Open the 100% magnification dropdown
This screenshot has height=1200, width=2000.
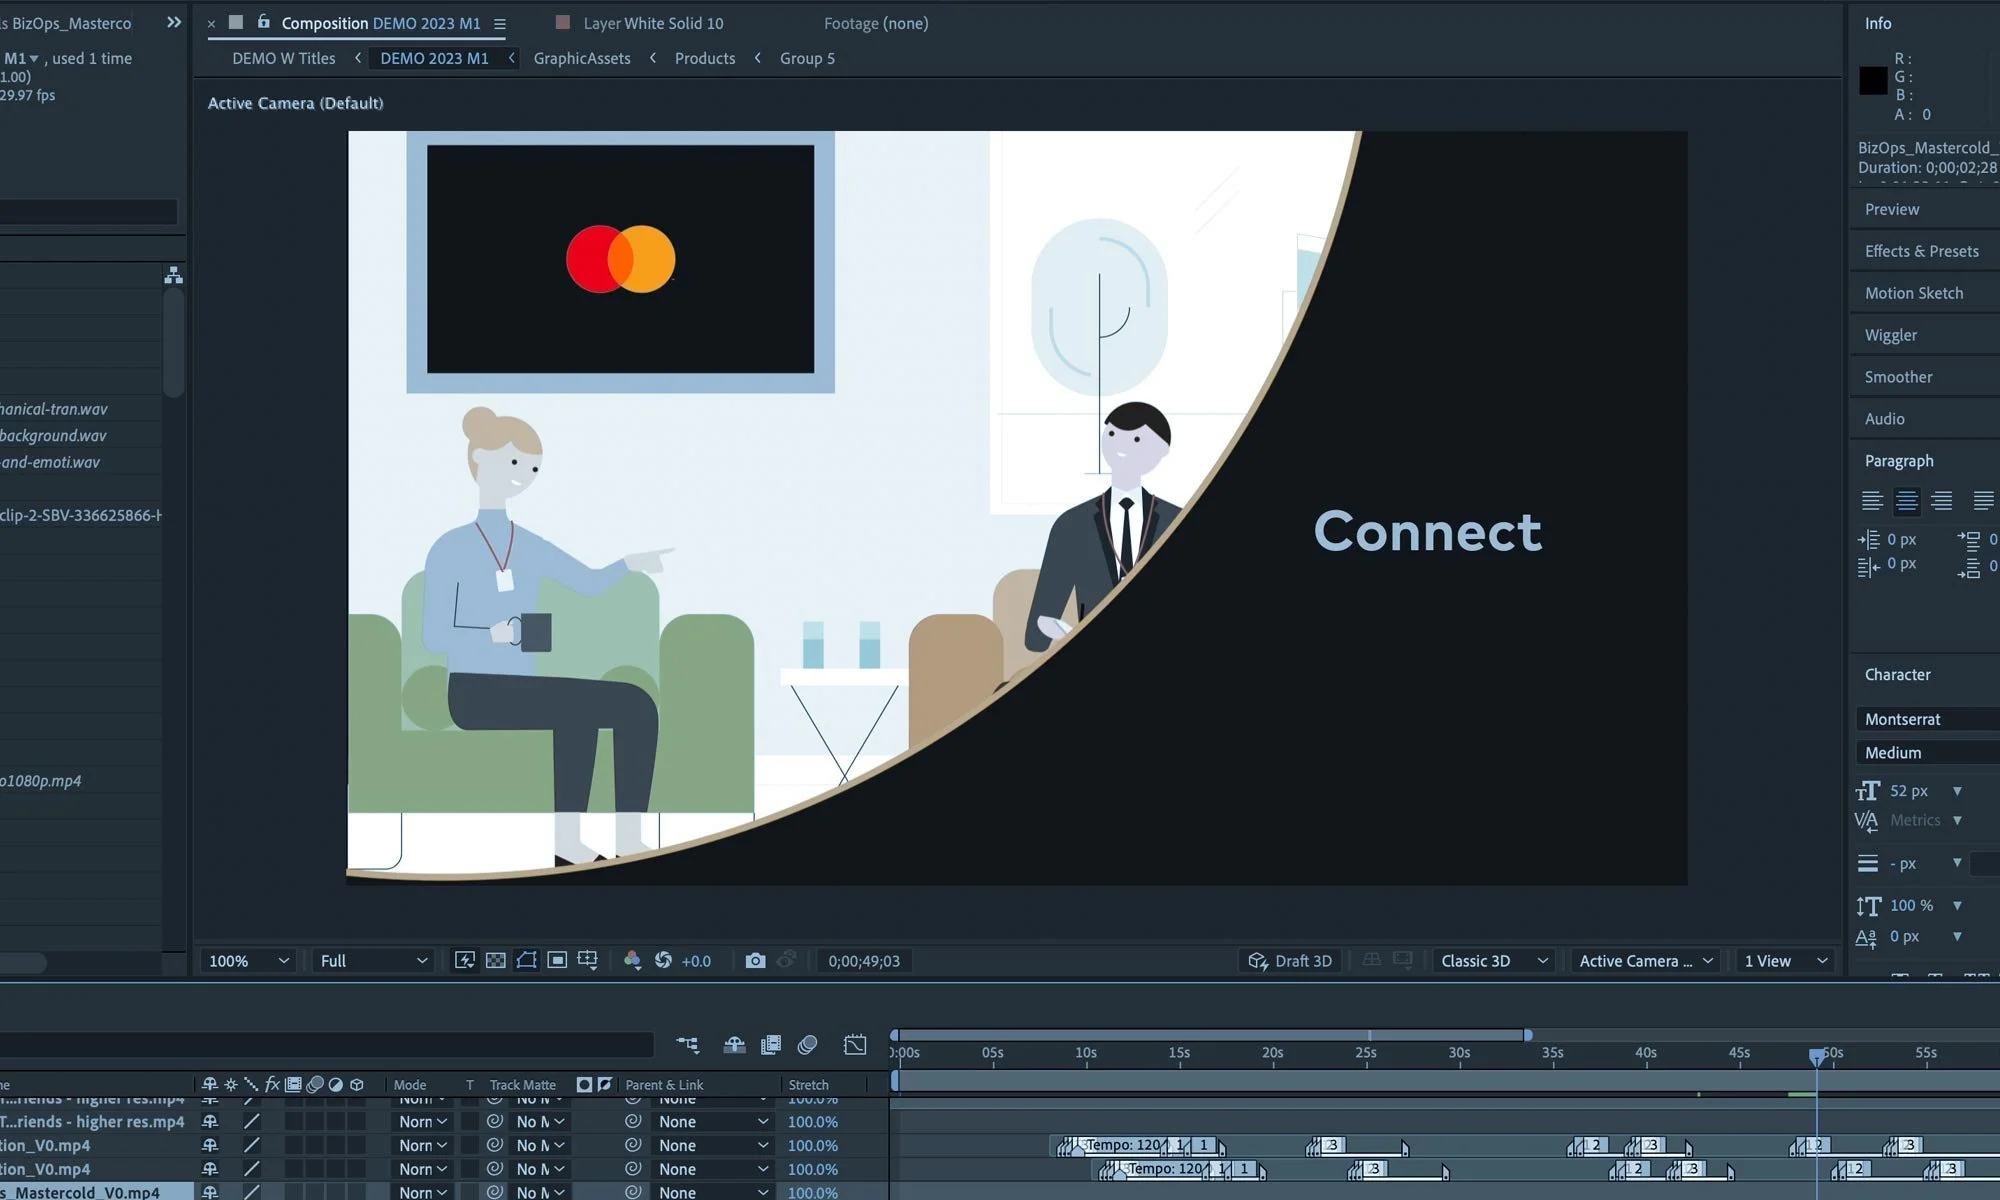coord(248,960)
